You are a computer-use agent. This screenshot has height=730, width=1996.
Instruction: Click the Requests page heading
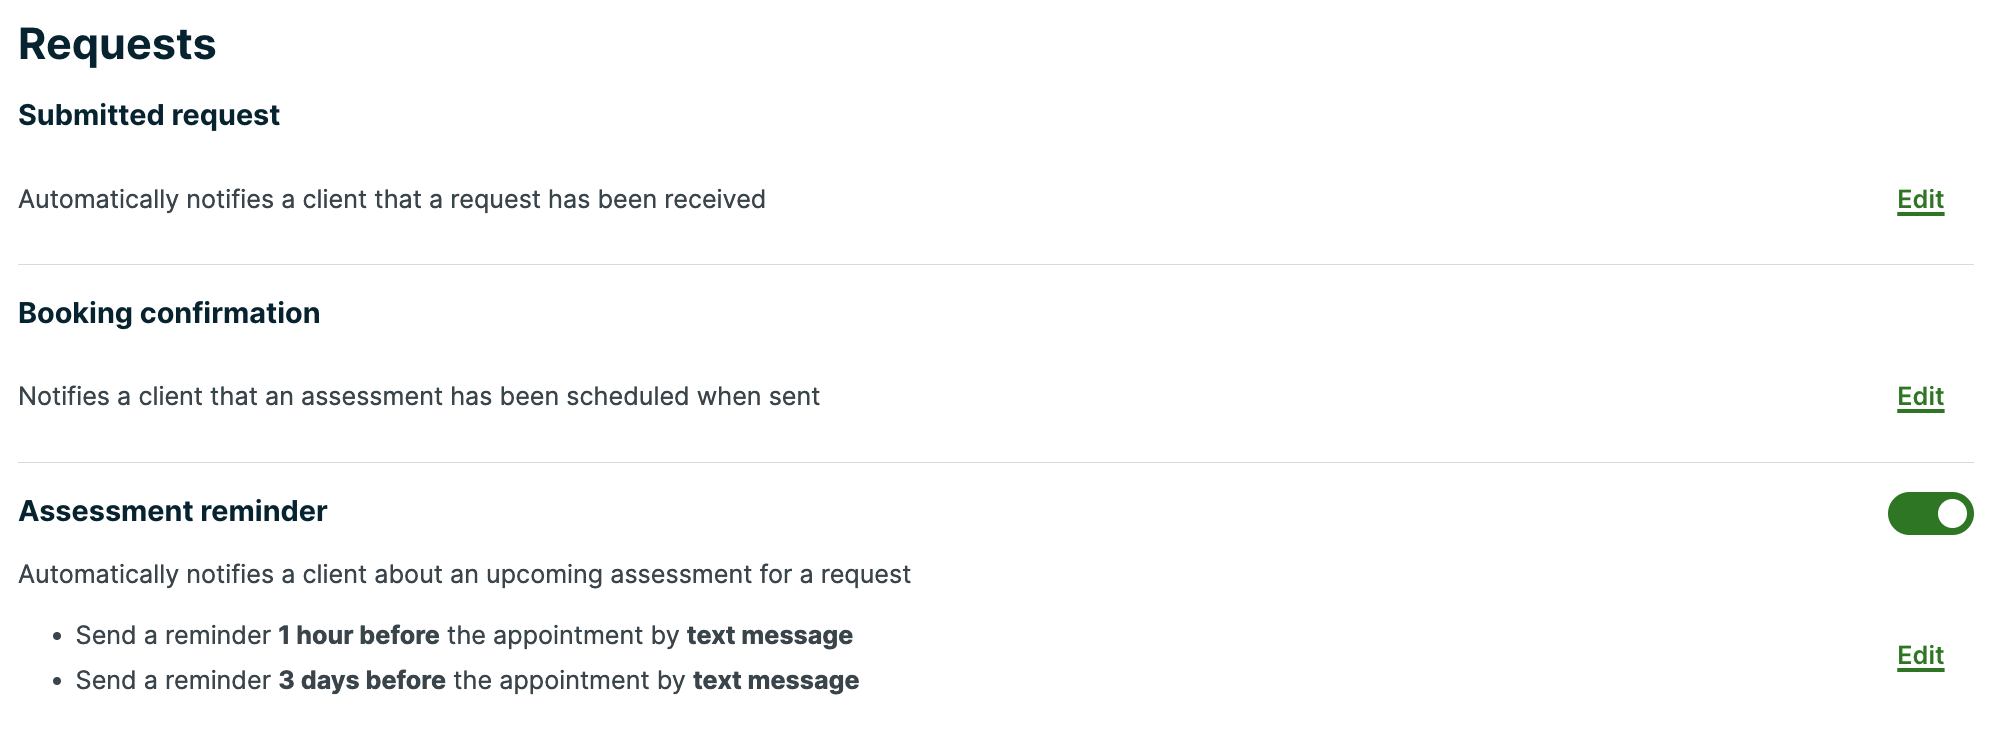(117, 43)
